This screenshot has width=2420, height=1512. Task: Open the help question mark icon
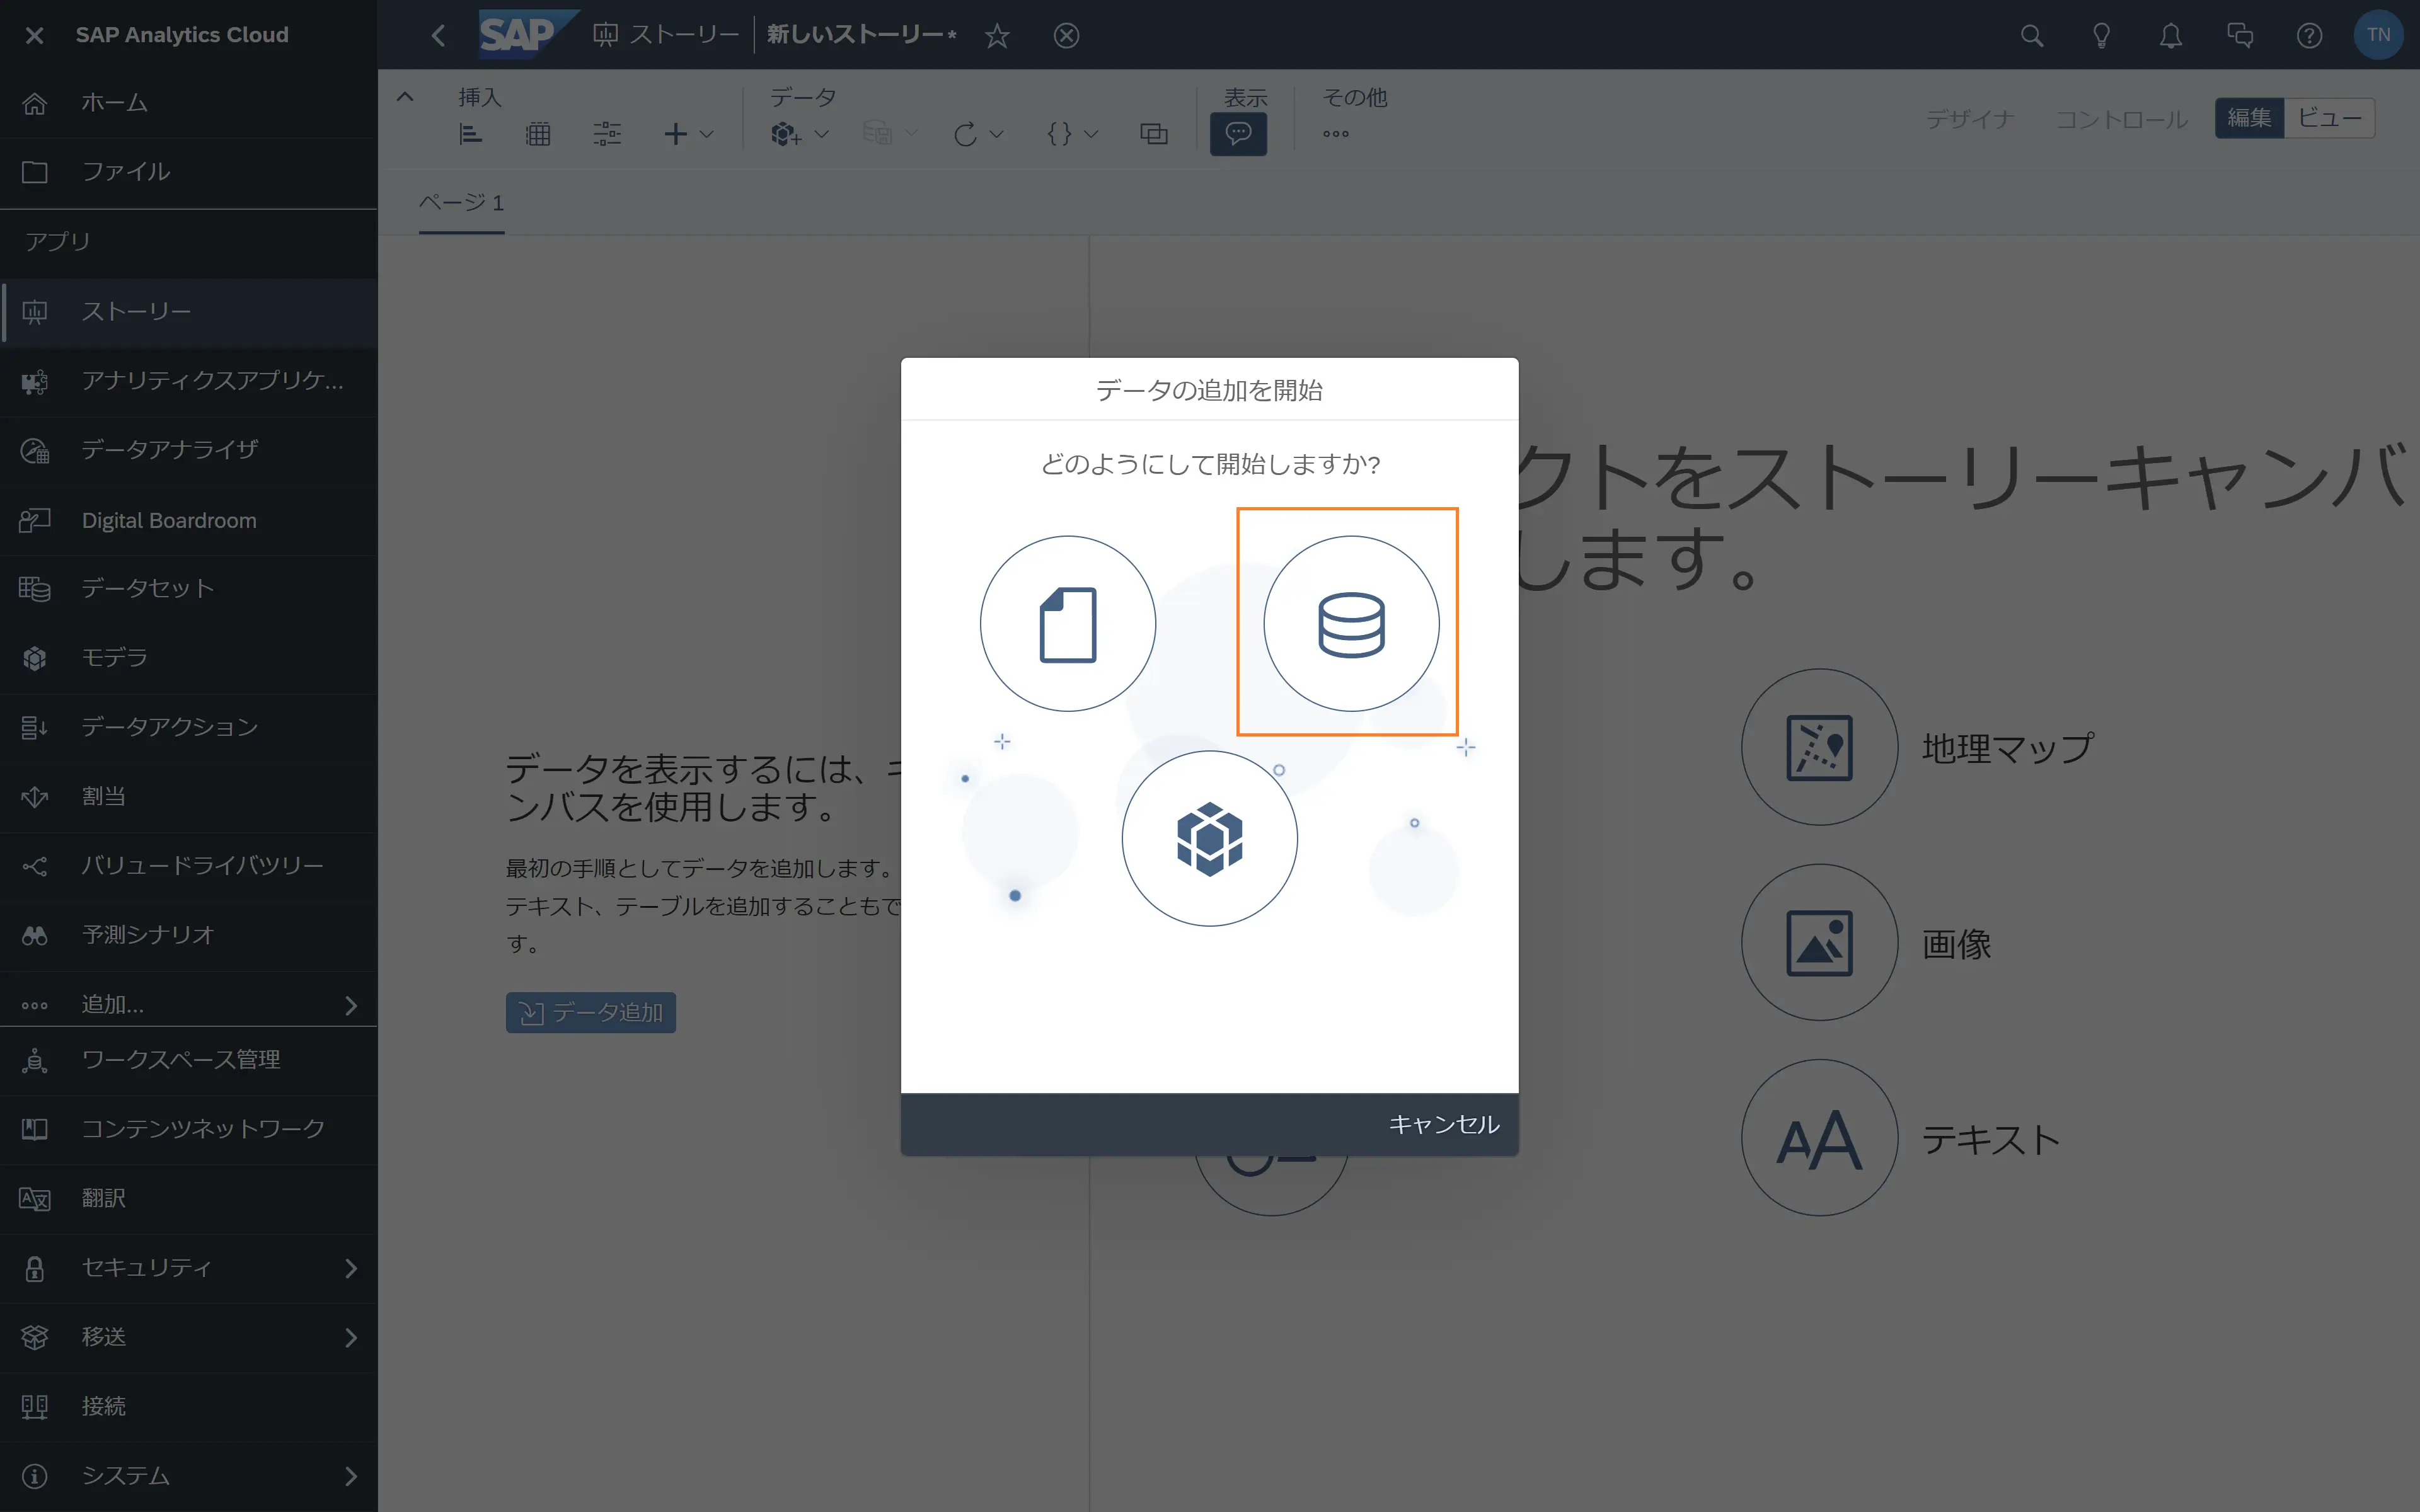[2309, 36]
